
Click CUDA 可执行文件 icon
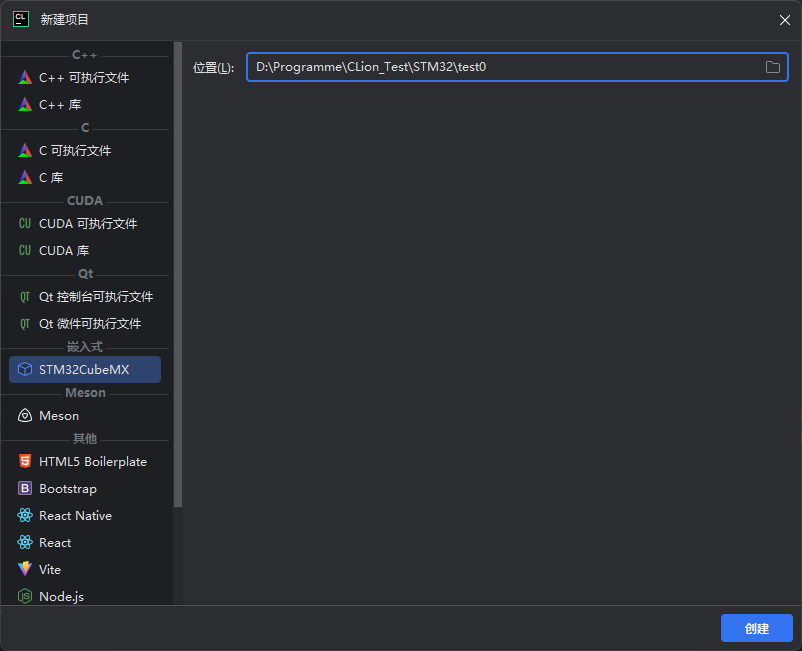pos(25,223)
